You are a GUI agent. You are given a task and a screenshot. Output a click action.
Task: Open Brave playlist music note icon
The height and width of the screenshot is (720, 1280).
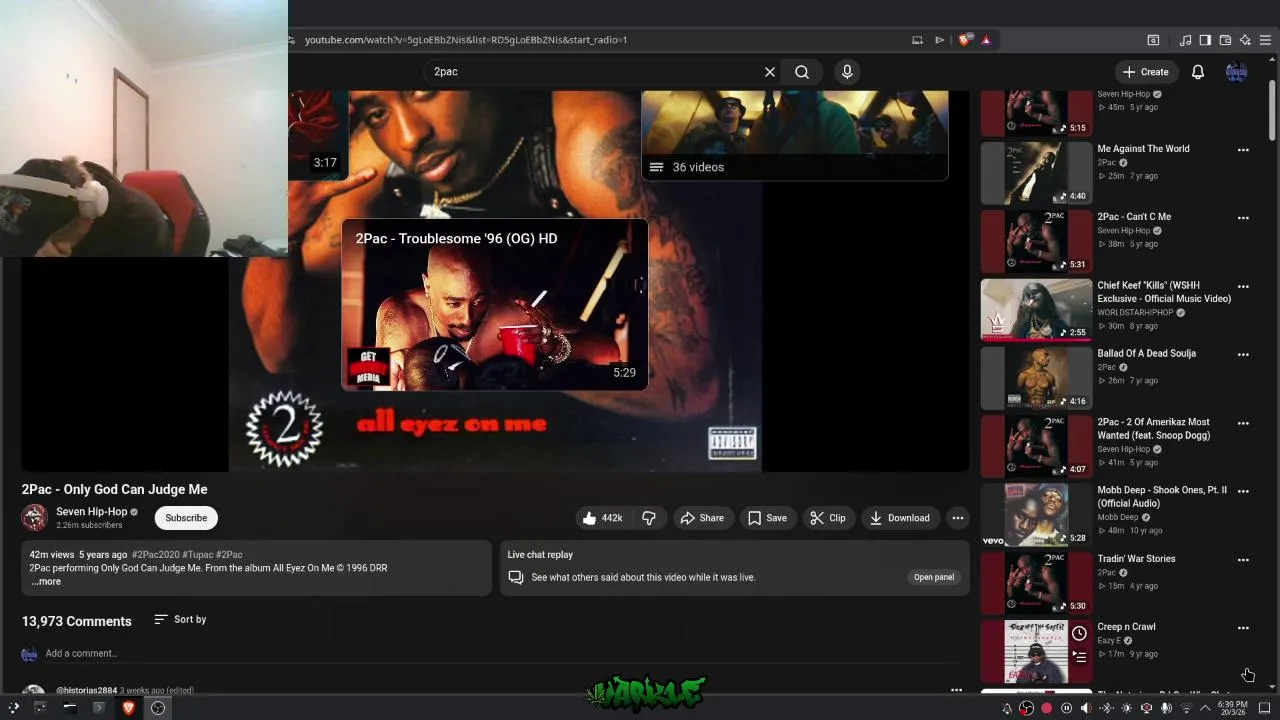[x=1185, y=40]
